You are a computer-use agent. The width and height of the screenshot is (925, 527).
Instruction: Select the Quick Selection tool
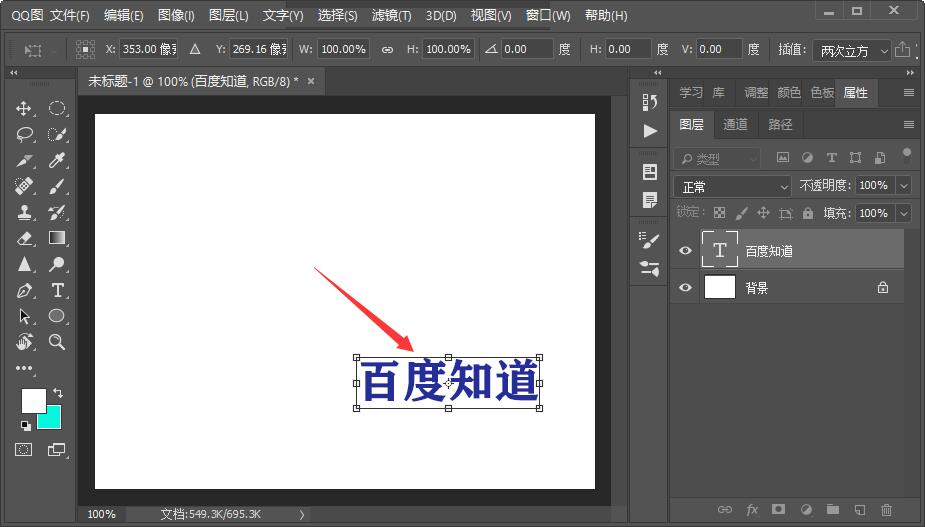tap(57, 135)
